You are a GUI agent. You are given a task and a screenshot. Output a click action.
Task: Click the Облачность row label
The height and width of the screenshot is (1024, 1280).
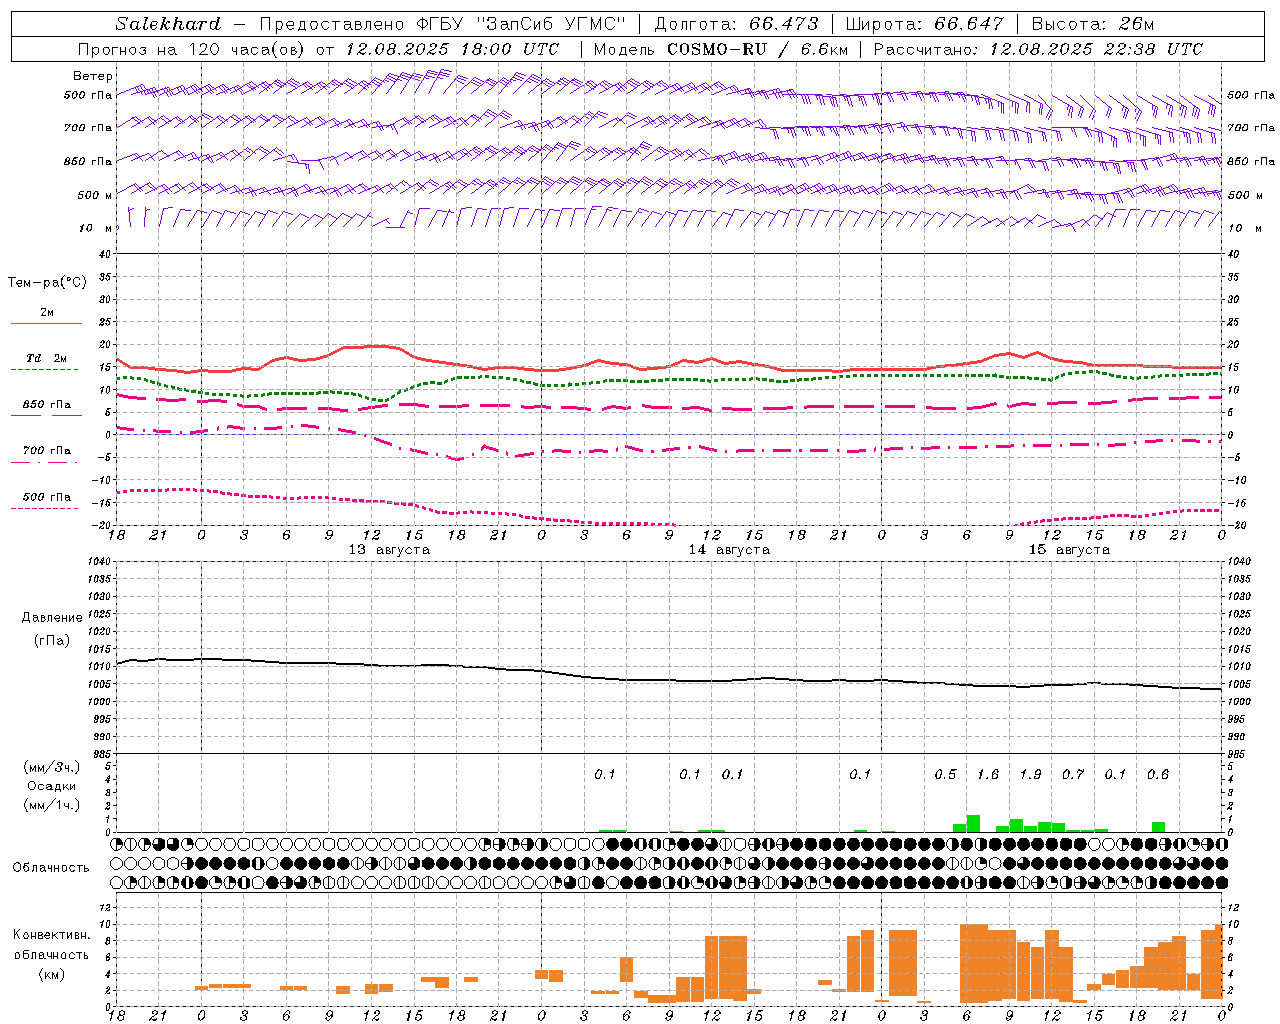[51, 868]
